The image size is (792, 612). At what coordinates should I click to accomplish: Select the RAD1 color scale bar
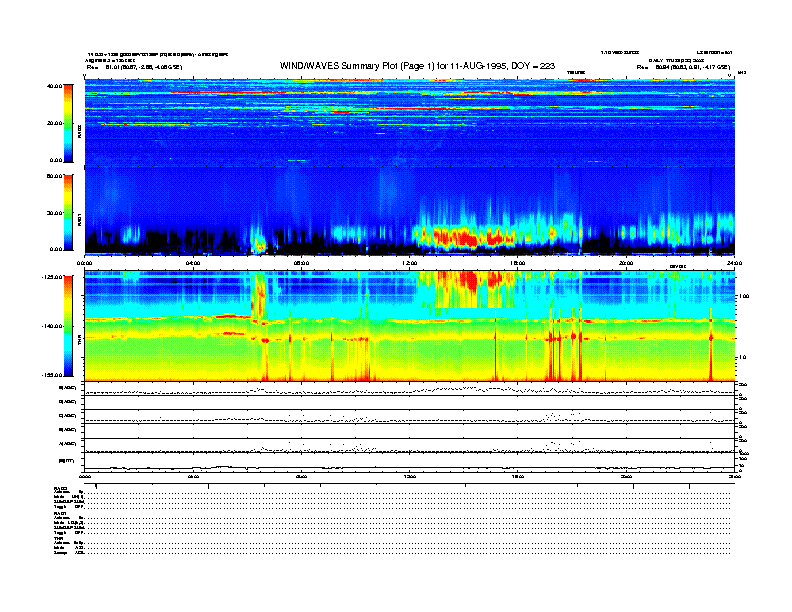(68, 212)
